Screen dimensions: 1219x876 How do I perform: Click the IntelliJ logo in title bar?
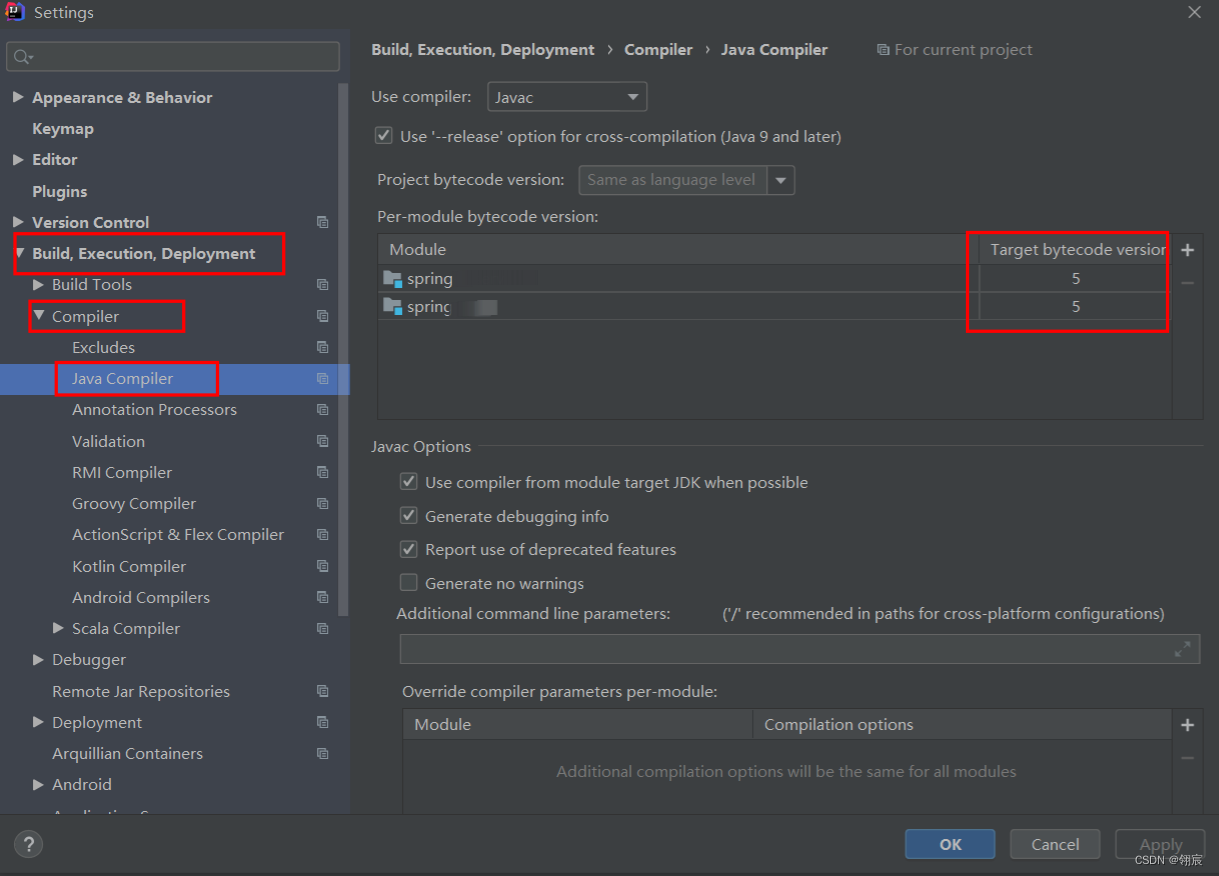coord(14,12)
